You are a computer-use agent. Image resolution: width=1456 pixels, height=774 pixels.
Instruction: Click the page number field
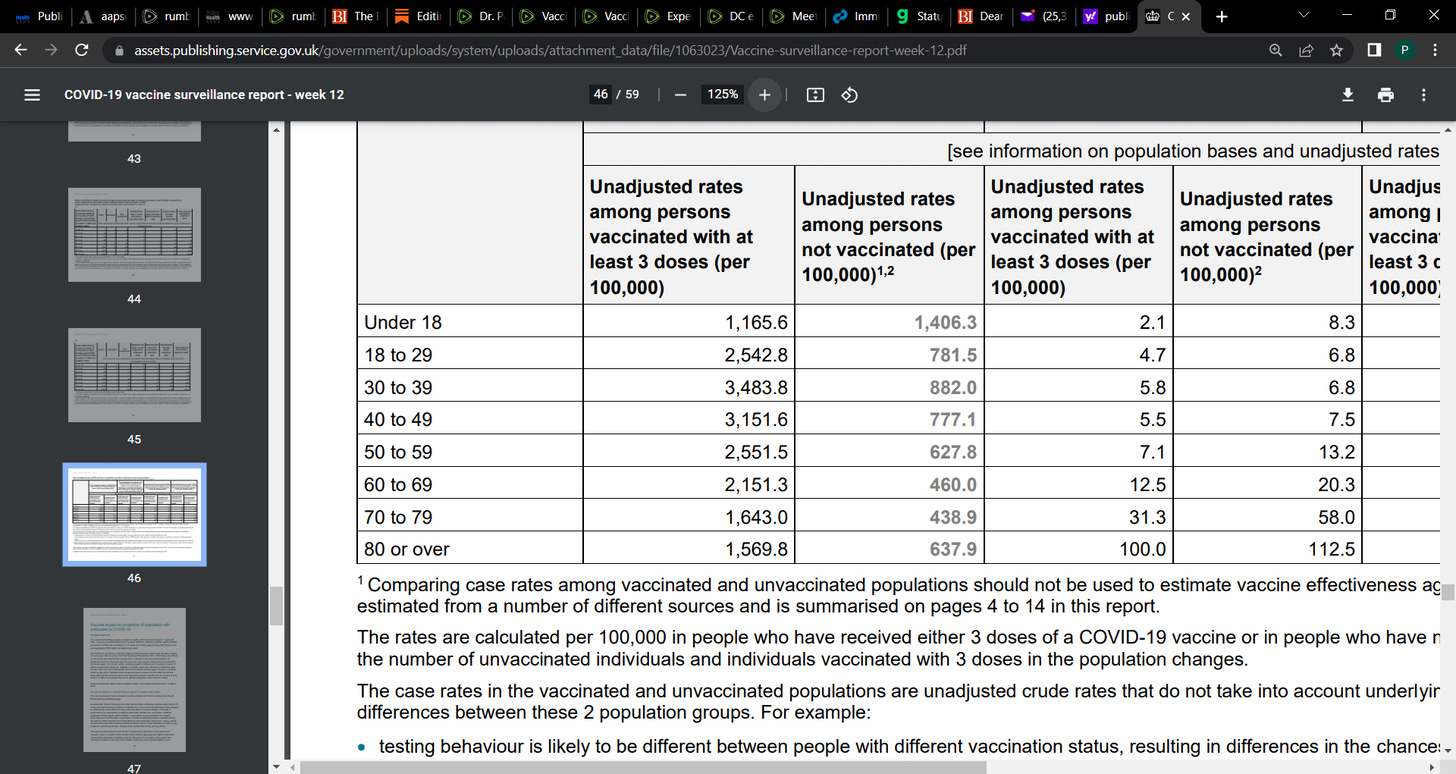click(x=600, y=95)
